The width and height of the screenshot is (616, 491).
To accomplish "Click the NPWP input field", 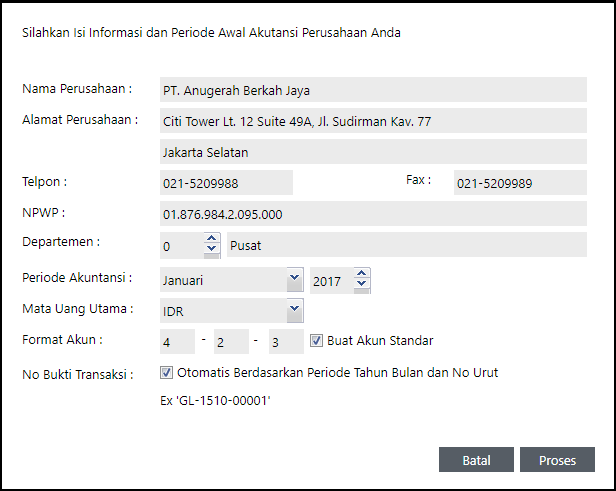I will click(372, 214).
